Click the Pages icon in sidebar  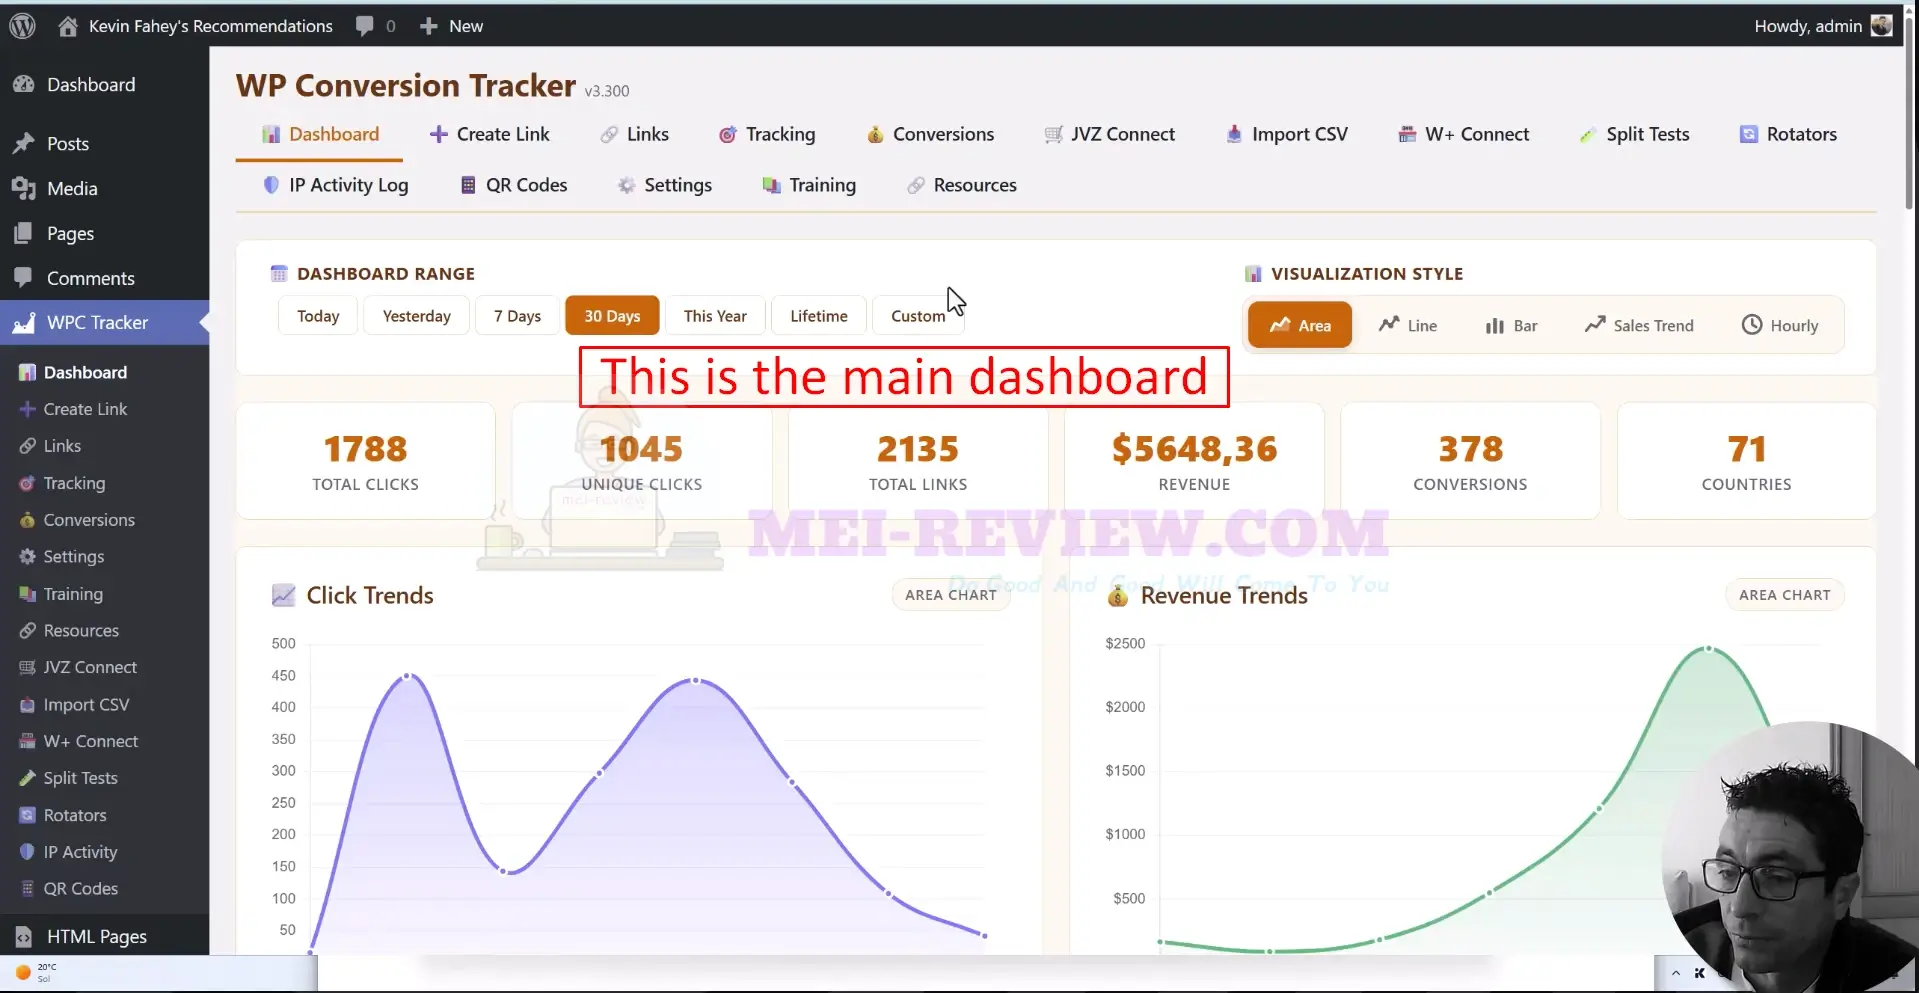pyautogui.click(x=24, y=233)
